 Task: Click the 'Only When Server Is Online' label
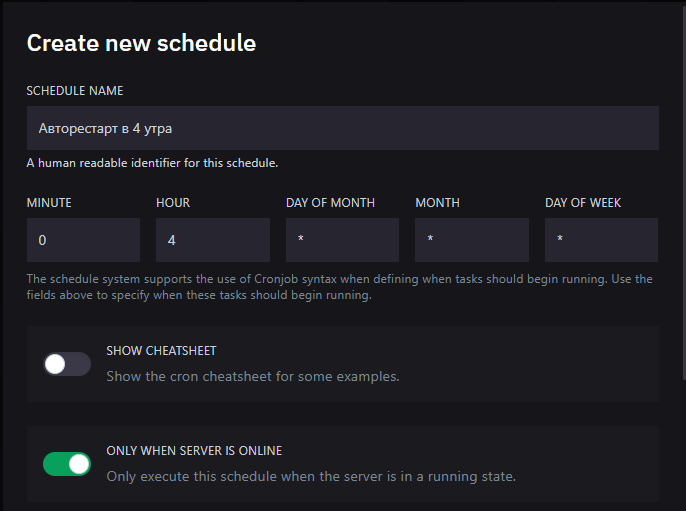pos(201,451)
